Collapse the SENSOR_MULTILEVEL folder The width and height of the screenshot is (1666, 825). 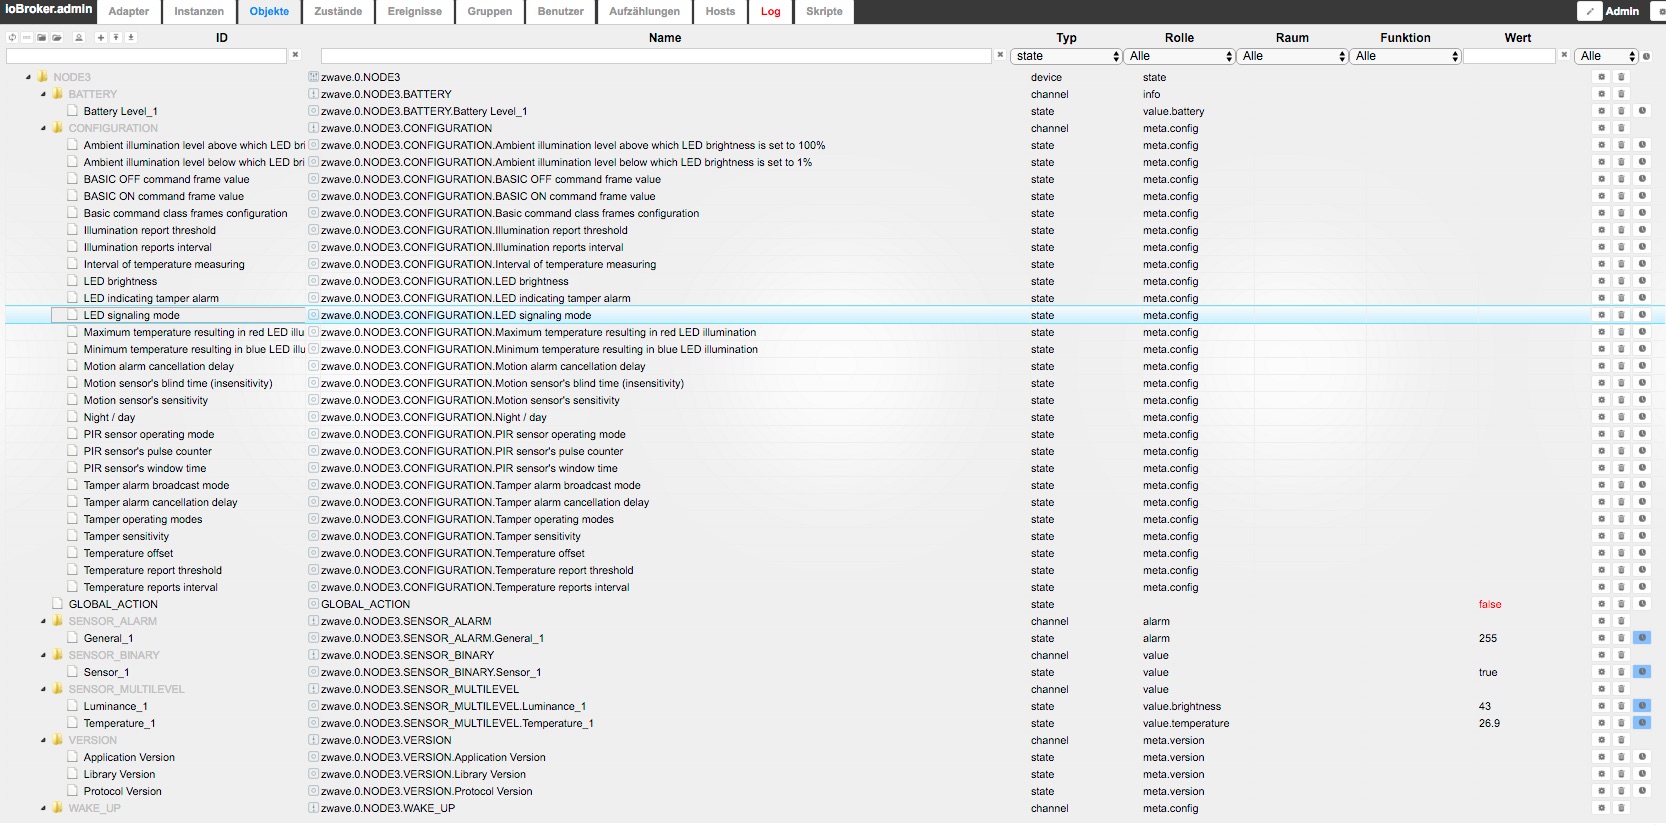[43, 689]
